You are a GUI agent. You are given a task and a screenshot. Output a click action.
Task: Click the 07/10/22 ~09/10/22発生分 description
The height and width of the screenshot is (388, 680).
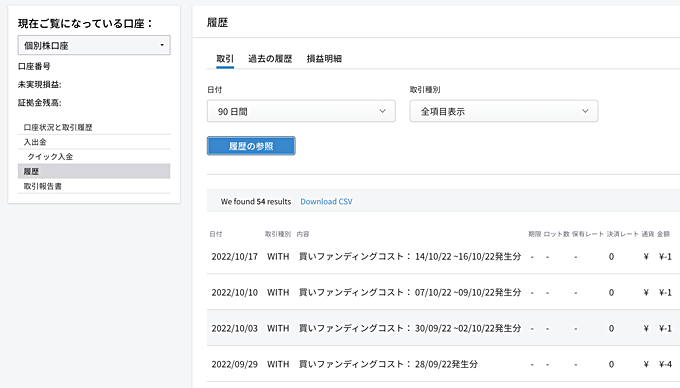[x=410, y=293]
